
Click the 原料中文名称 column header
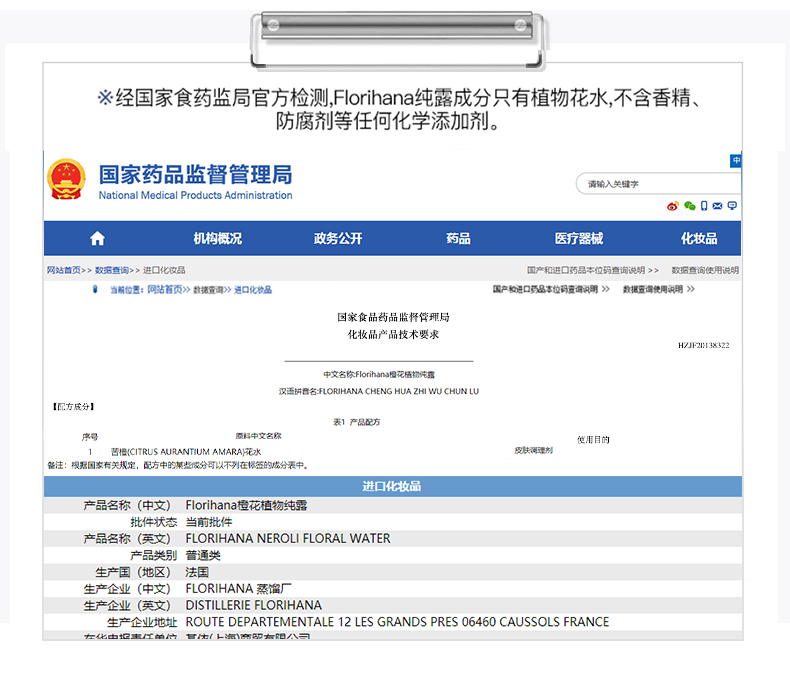(x=258, y=436)
